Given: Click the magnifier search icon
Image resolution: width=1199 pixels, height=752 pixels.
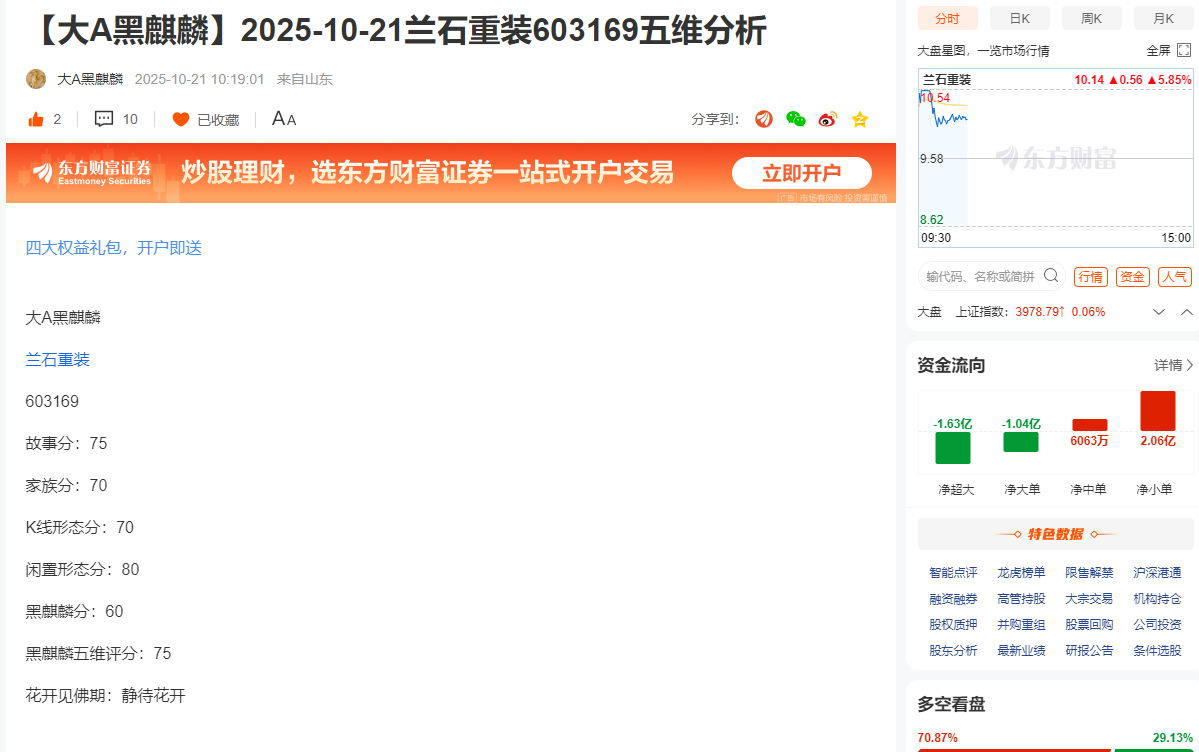Looking at the screenshot, I should [x=1051, y=275].
